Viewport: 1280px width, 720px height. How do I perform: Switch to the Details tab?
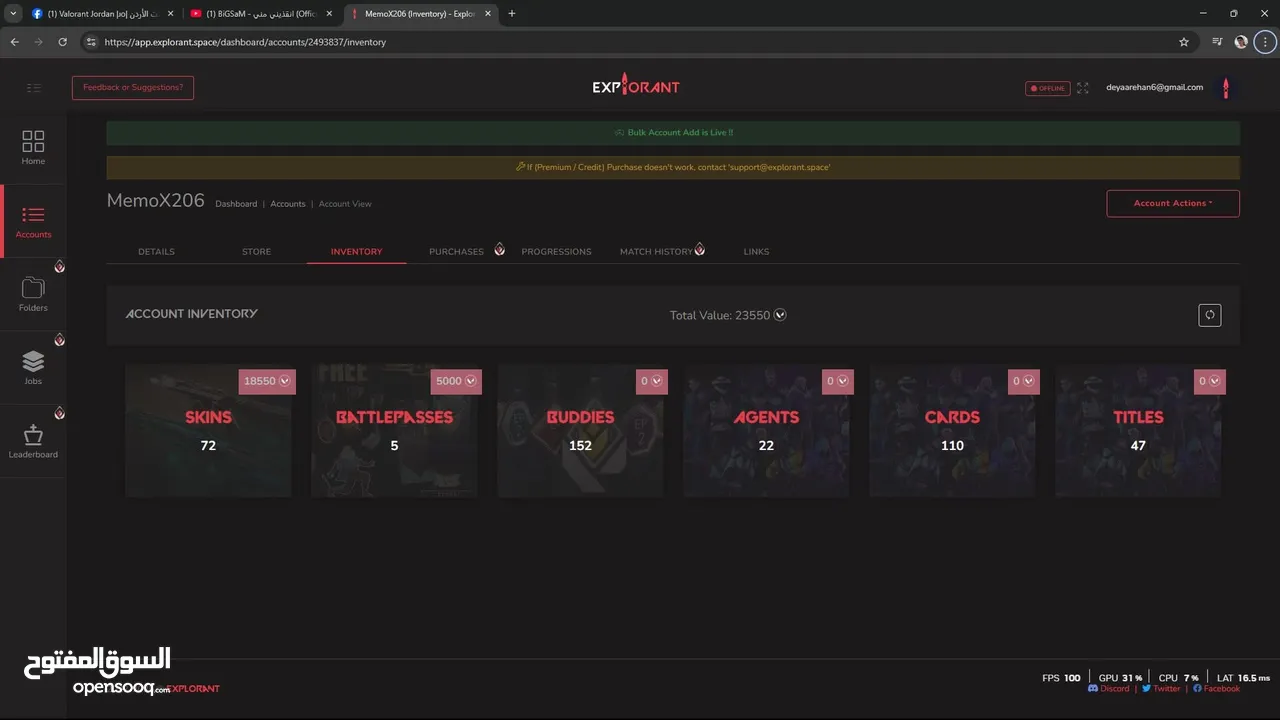(x=156, y=252)
